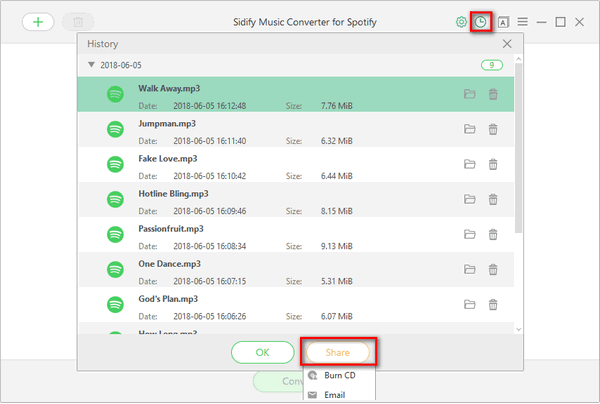600x404 pixels.
Task: Click the 2018-06-05 date group label
Action: click(121, 65)
